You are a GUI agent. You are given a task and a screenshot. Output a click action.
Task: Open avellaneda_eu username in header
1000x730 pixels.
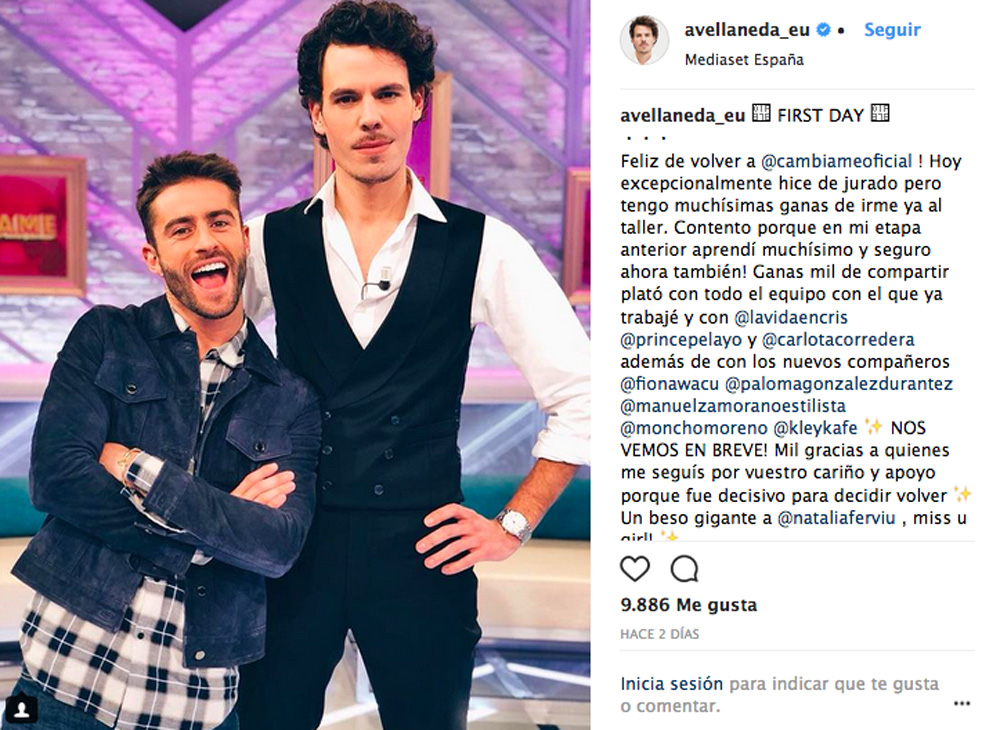point(747,30)
